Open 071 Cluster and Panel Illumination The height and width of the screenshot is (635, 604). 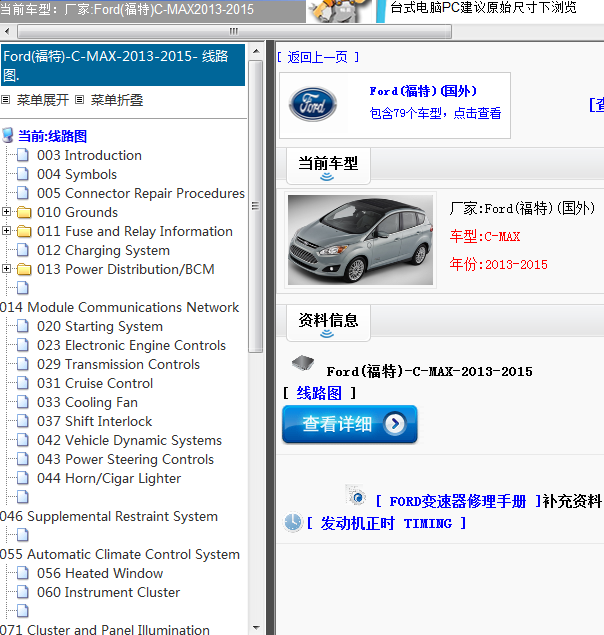pos(105,629)
